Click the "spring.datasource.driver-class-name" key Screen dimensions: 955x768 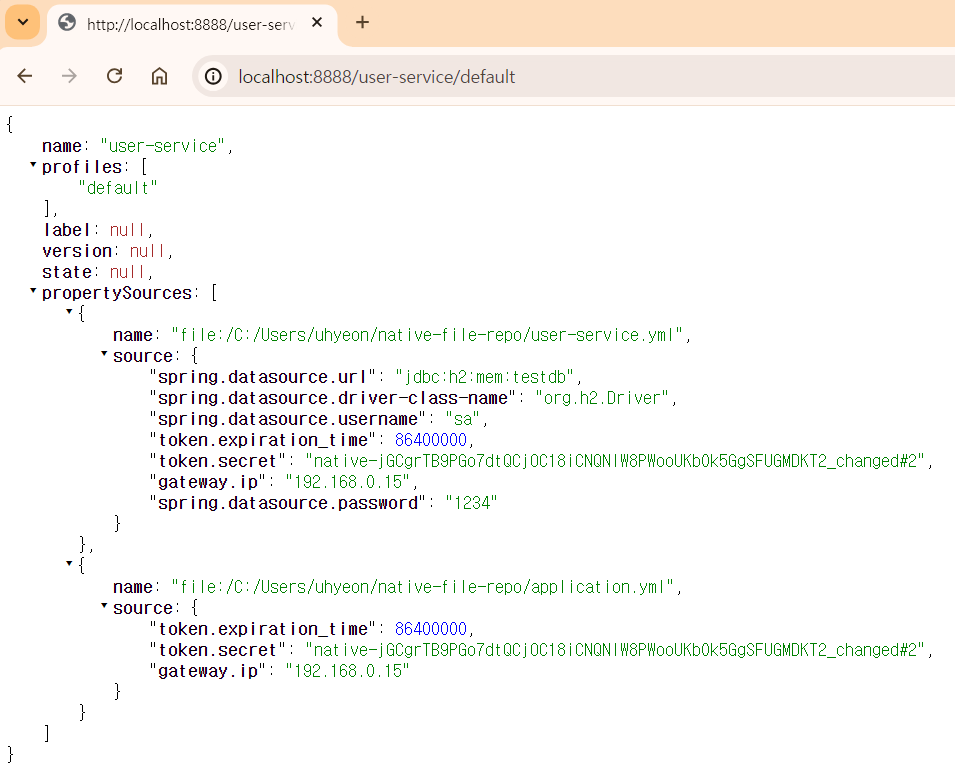click(x=333, y=398)
